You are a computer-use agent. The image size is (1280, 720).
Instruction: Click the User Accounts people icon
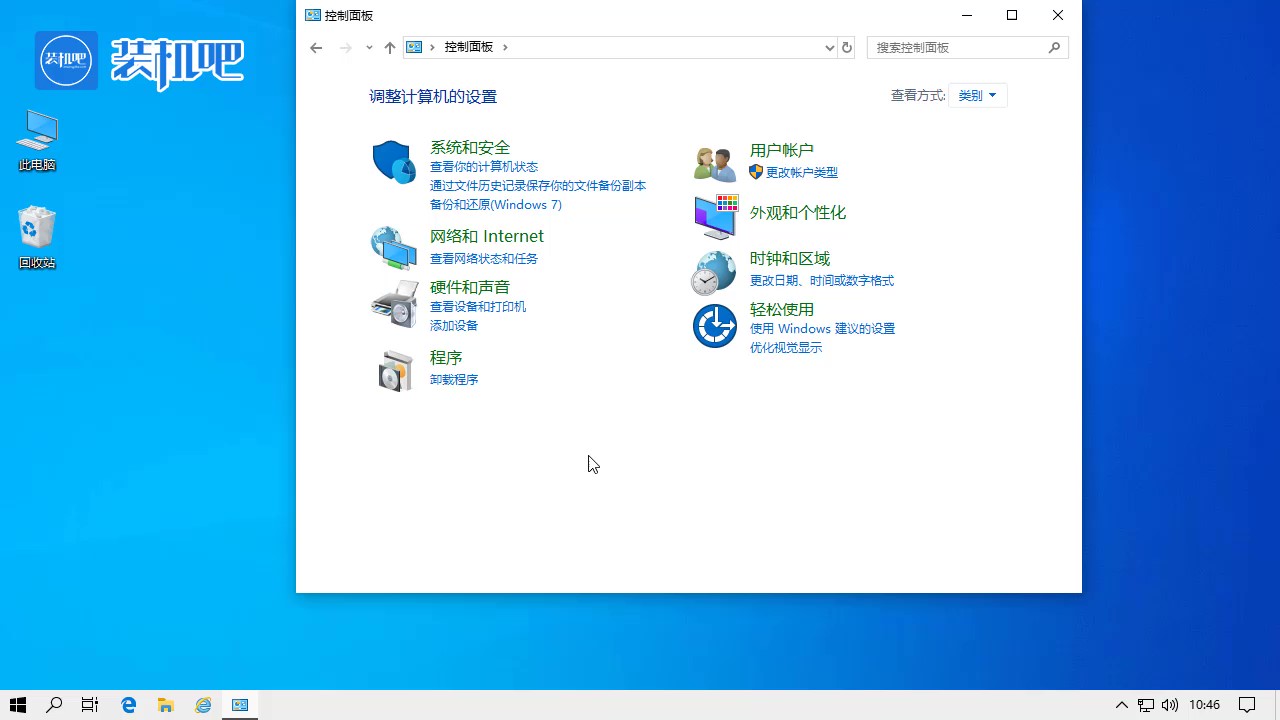pos(714,160)
